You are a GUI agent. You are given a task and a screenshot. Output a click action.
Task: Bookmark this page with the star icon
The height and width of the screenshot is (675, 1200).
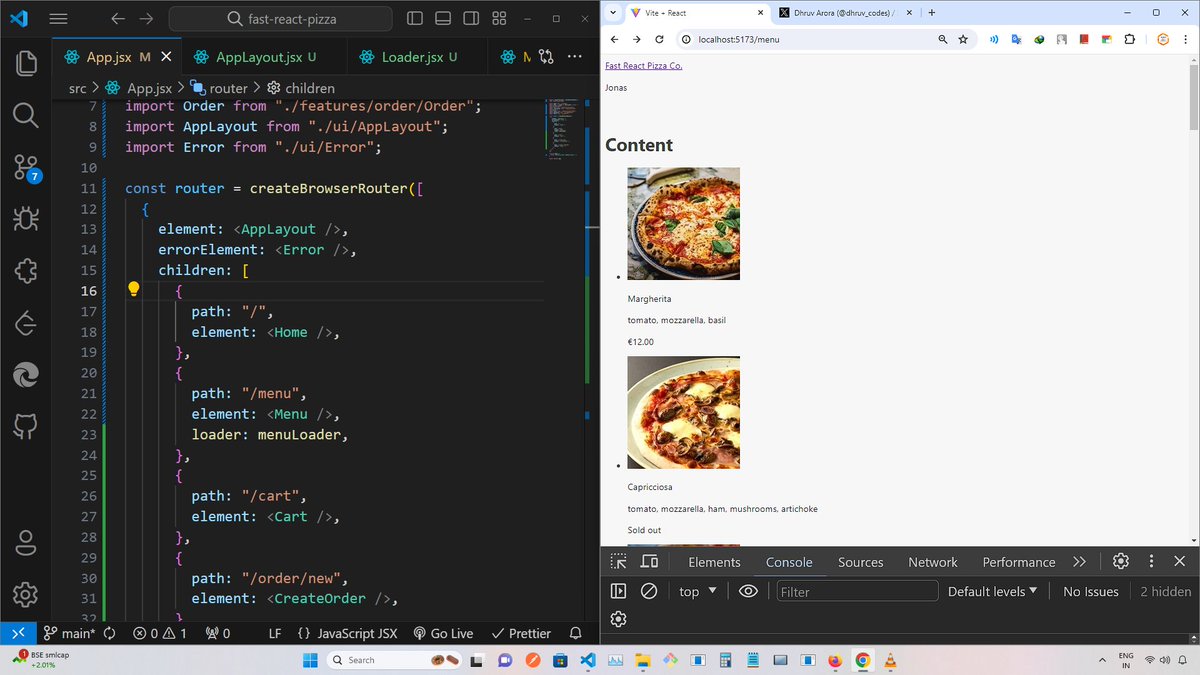(963, 39)
